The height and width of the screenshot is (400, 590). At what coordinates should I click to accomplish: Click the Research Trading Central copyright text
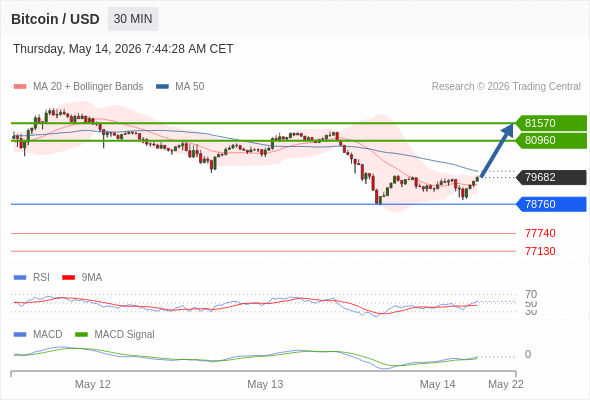click(506, 87)
